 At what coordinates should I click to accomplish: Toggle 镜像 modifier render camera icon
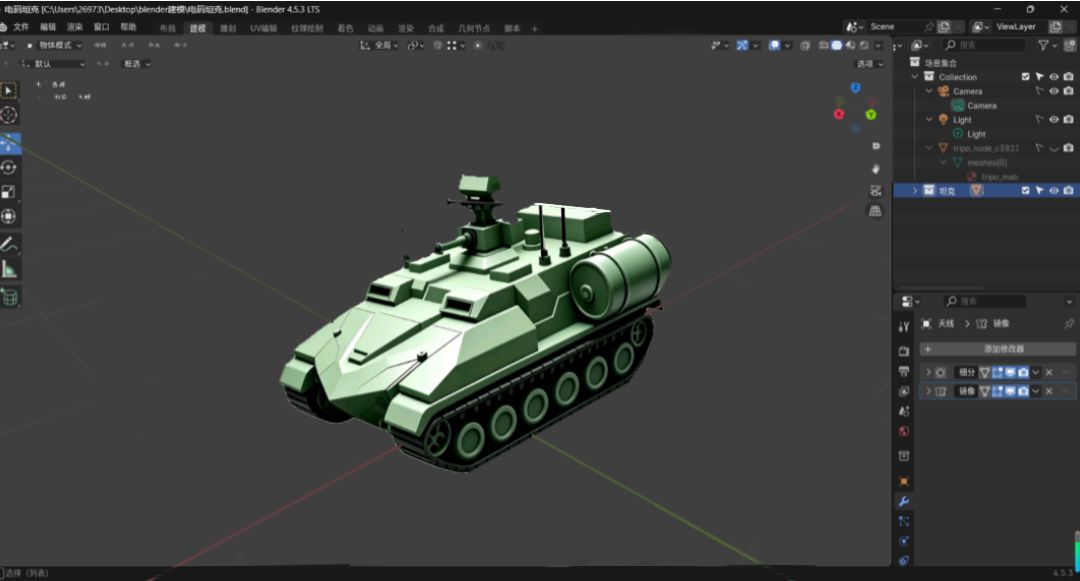[x=1024, y=391]
